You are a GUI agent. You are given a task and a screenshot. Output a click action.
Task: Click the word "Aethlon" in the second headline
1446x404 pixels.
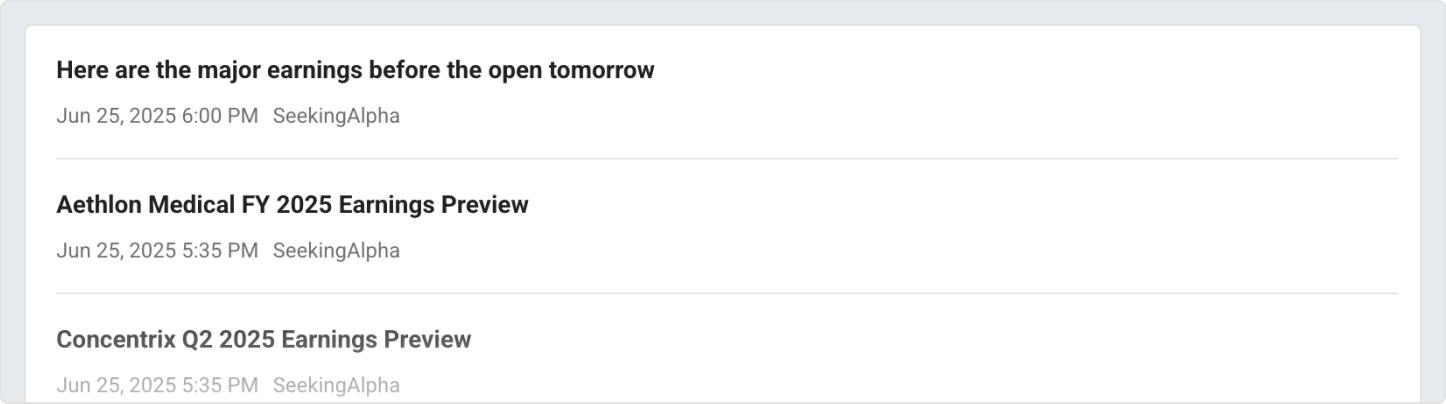pyautogui.click(x=99, y=205)
